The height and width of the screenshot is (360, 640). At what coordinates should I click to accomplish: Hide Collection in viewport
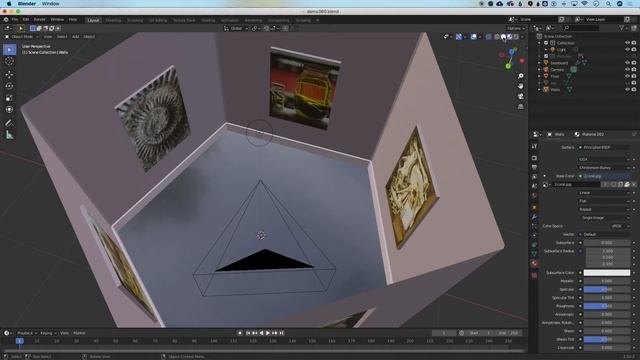coord(627,43)
